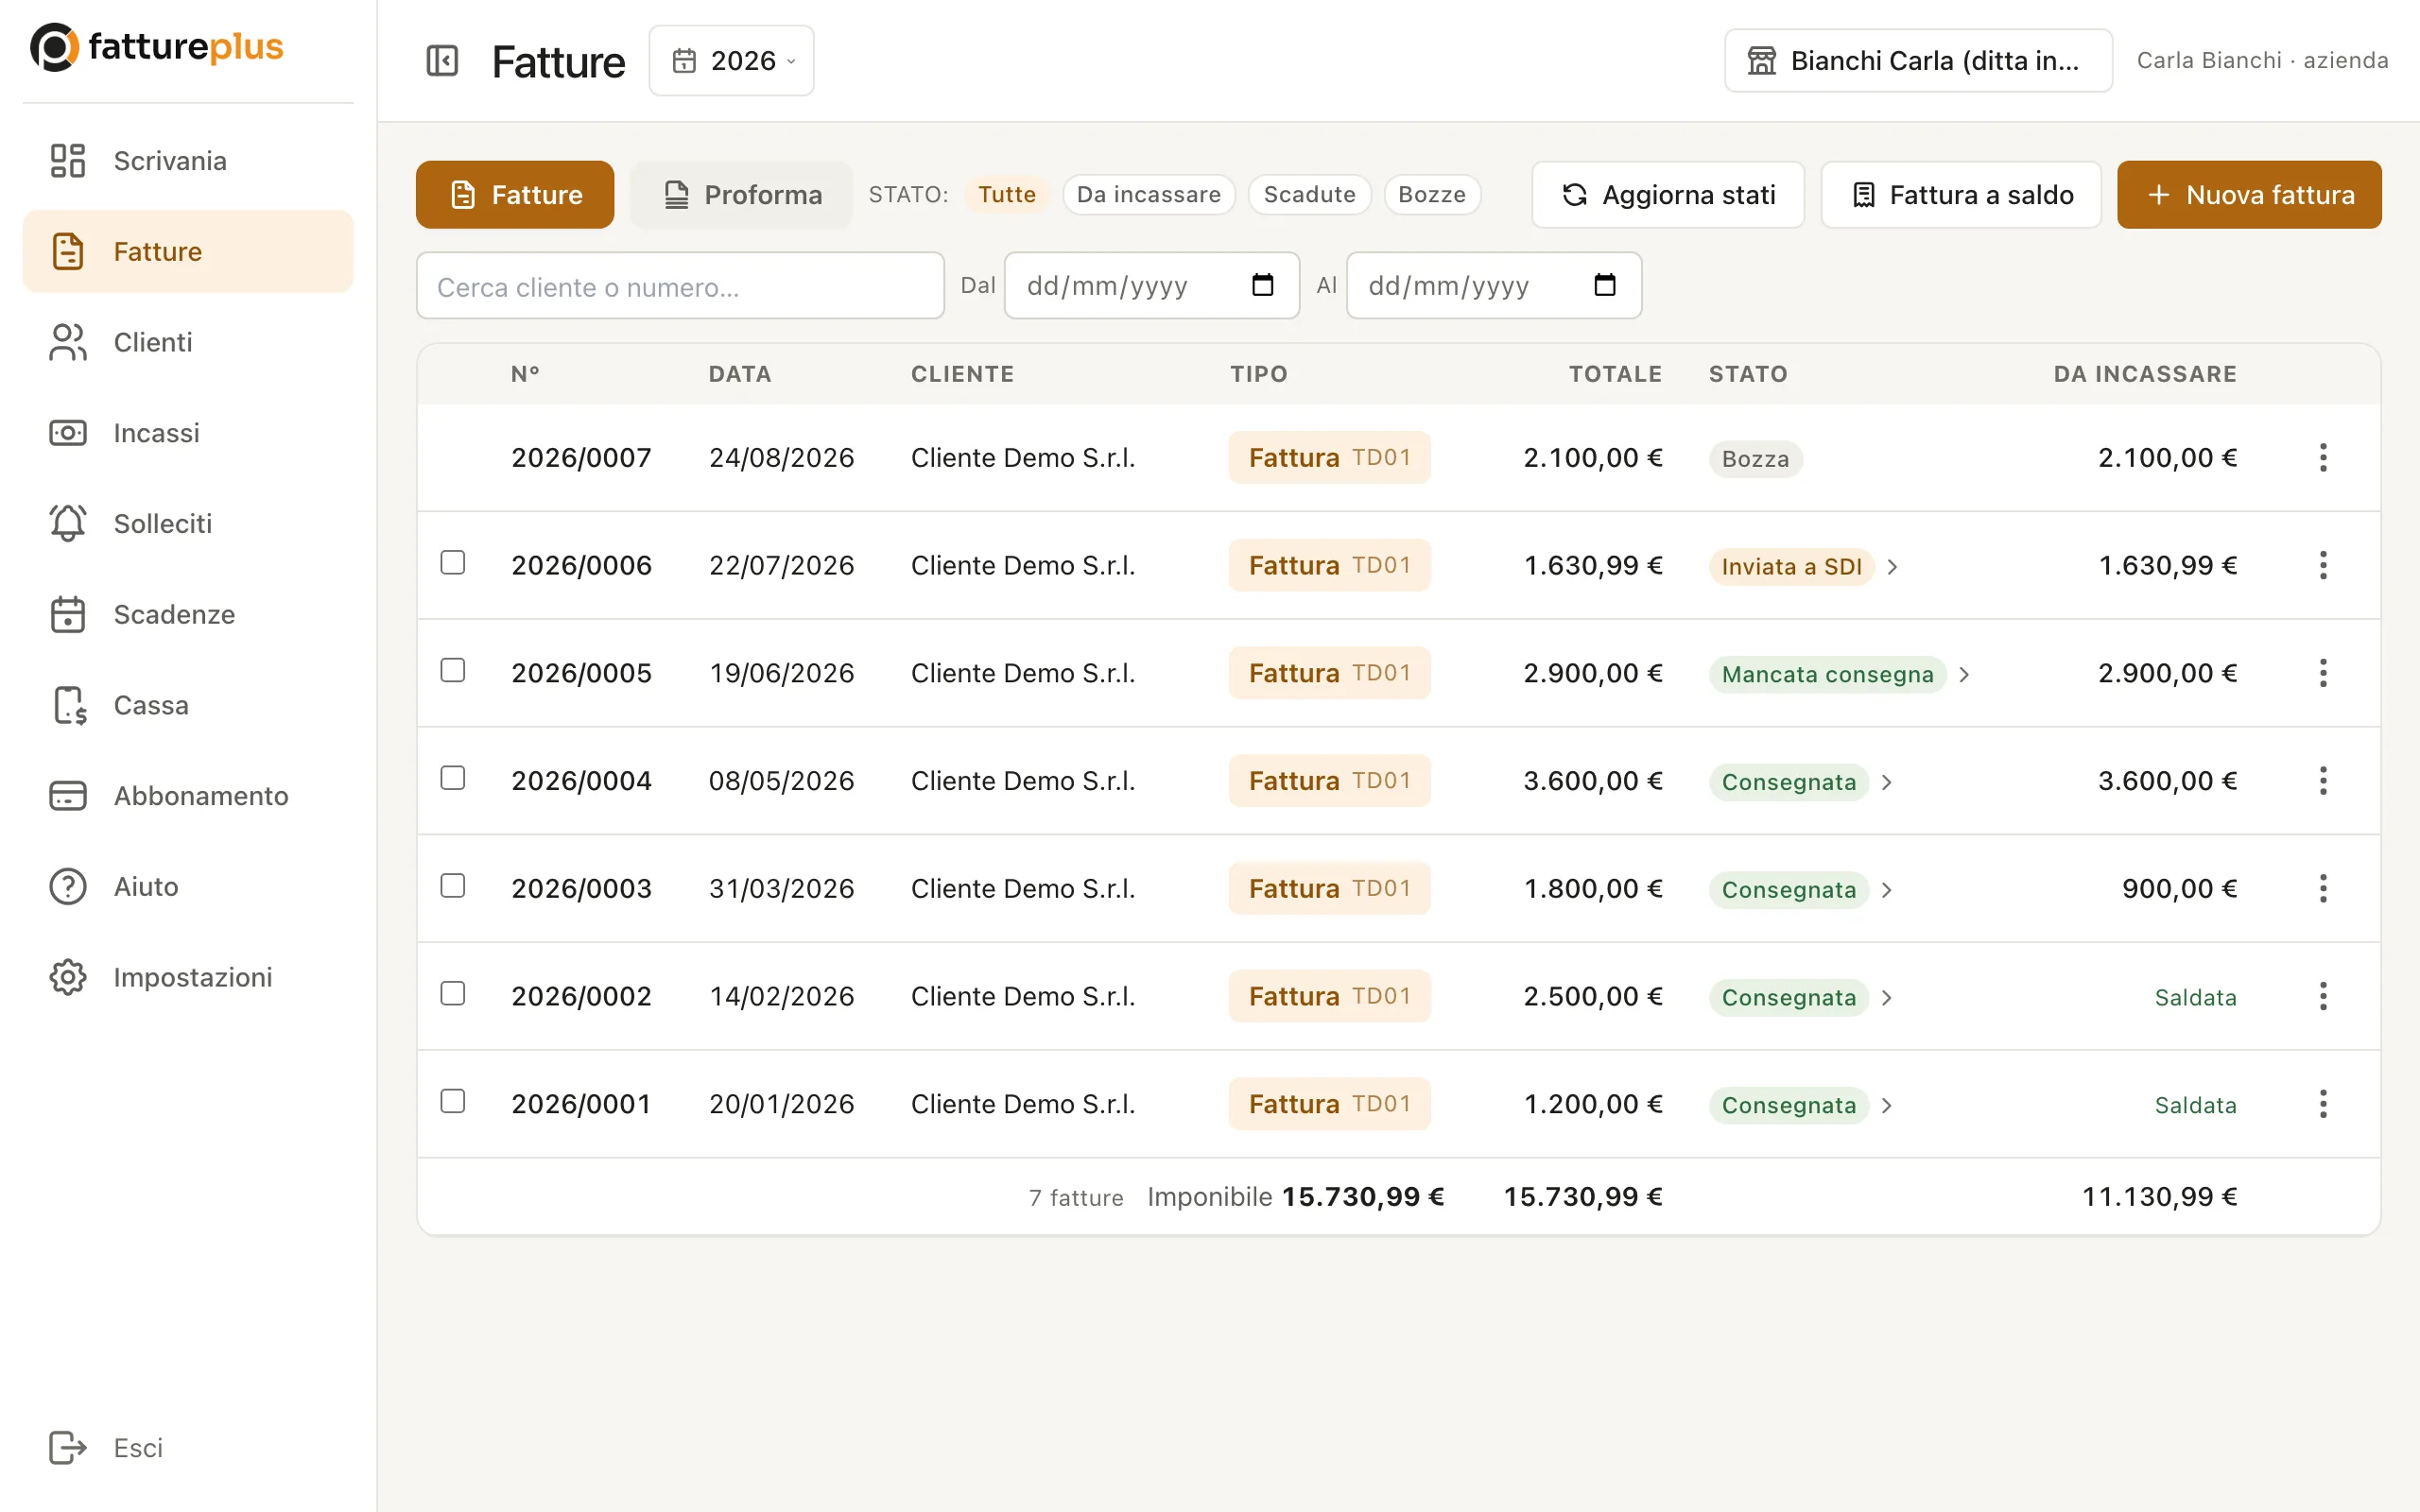Open the actions menu for invoice 2026/0006

click(2323, 566)
